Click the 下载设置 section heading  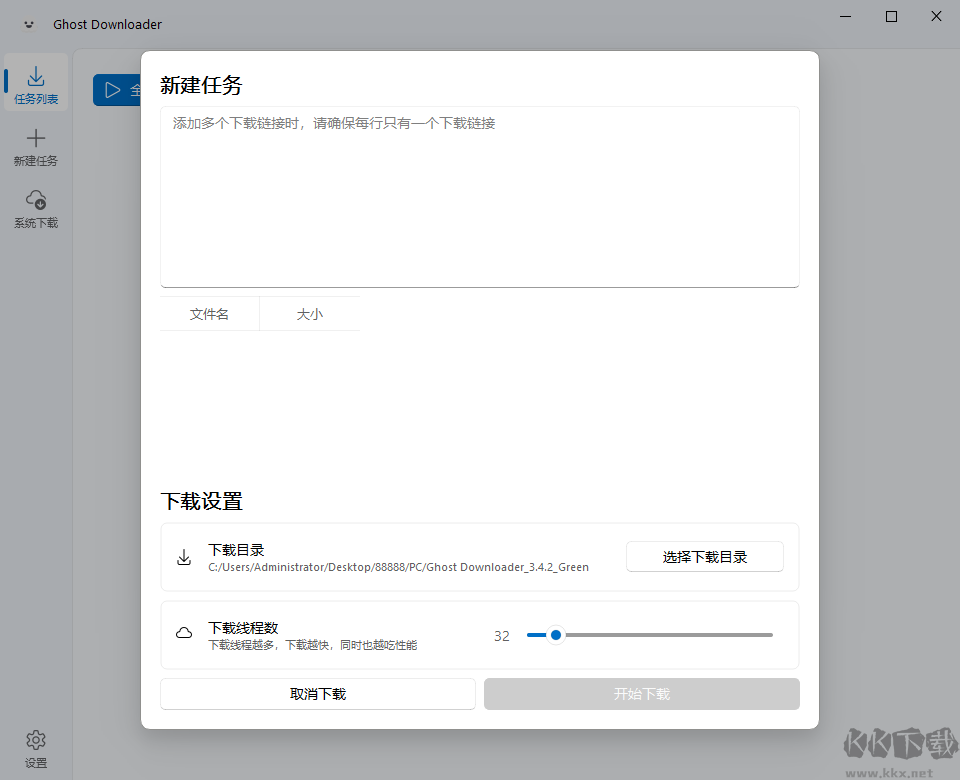click(201, 501)
